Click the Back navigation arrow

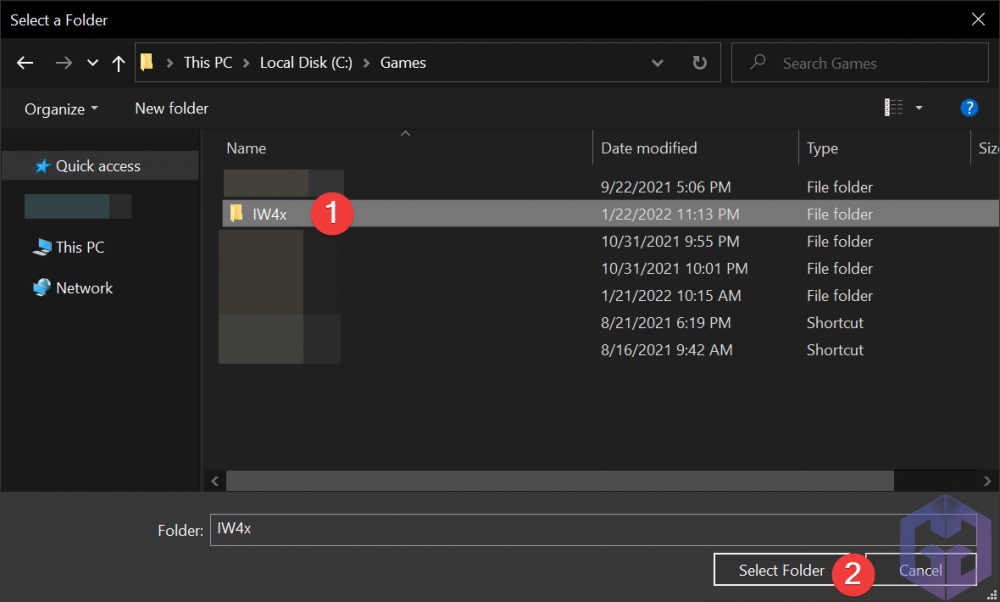26,63
